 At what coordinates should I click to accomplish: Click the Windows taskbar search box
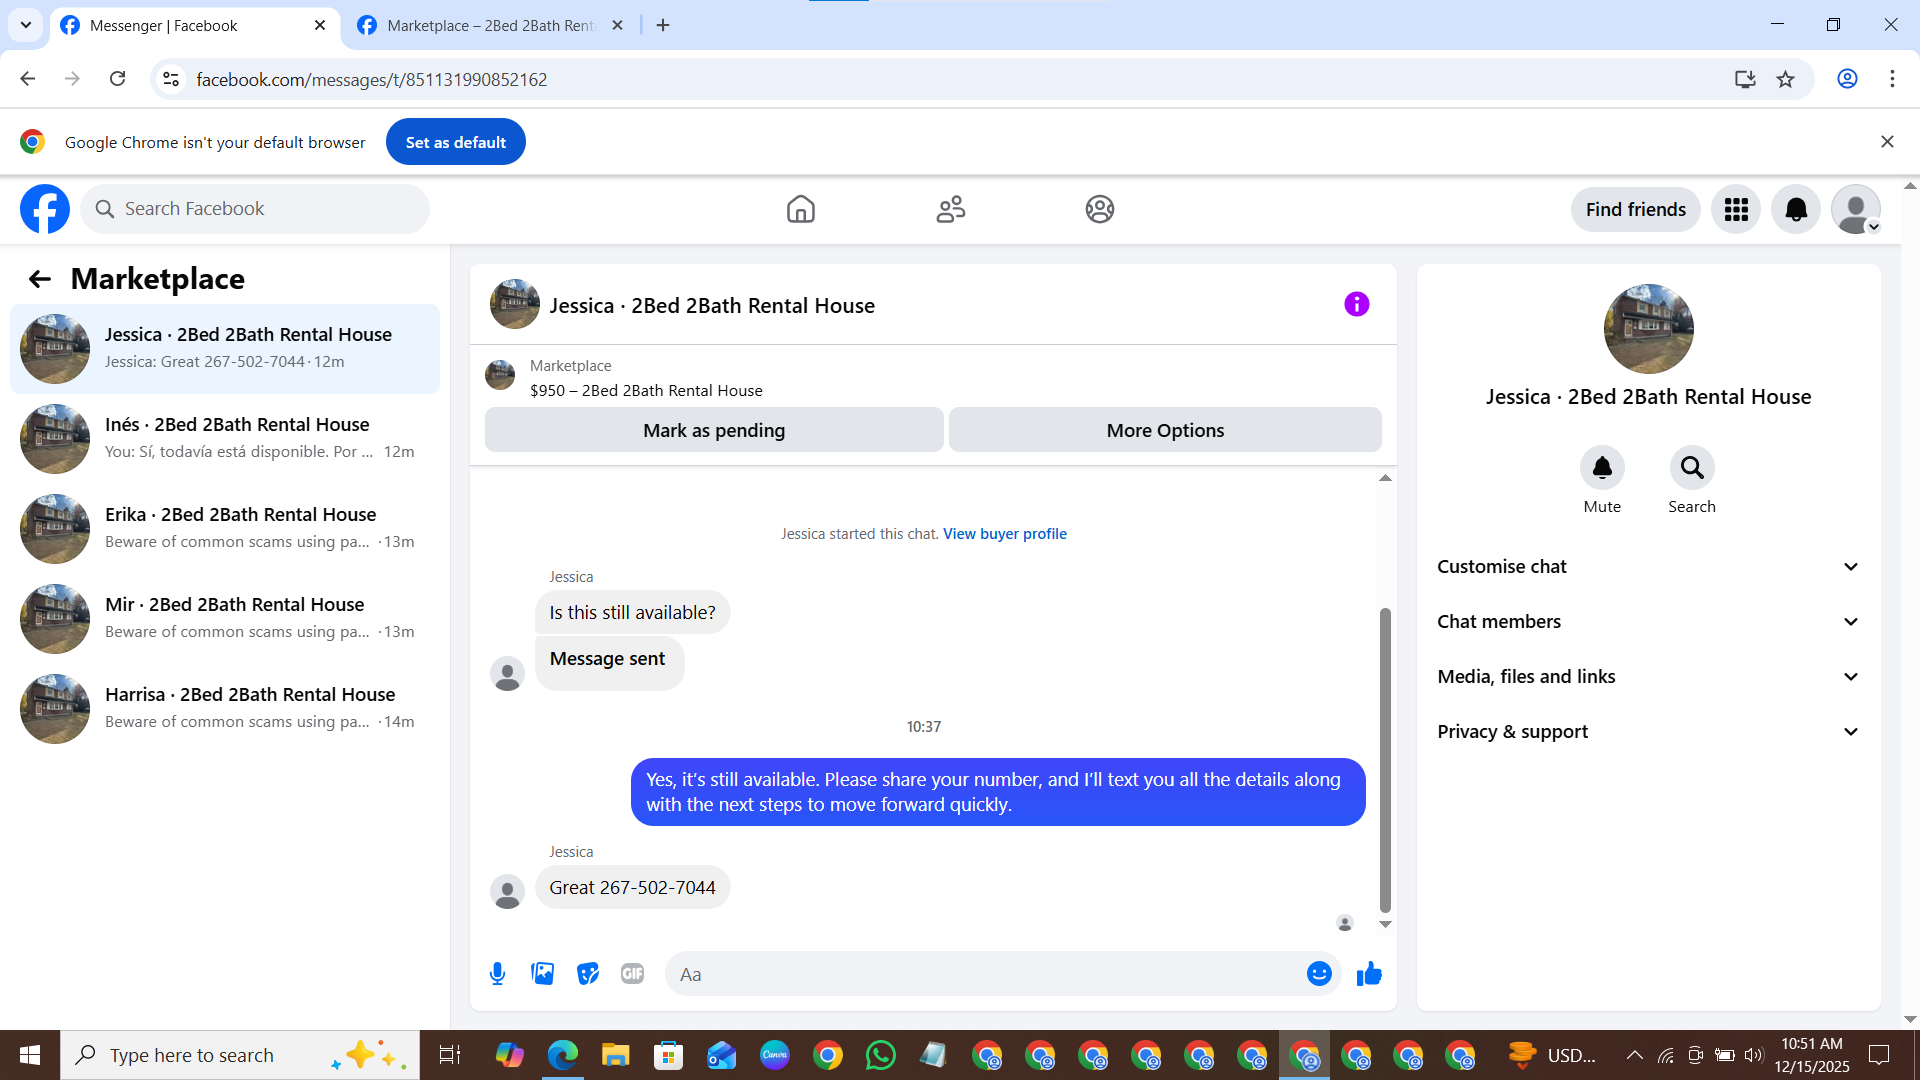(240, 1055)
